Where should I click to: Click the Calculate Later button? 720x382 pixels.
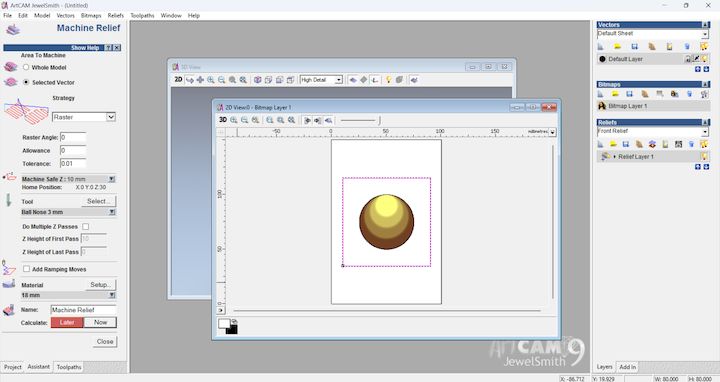click(67, 322)
